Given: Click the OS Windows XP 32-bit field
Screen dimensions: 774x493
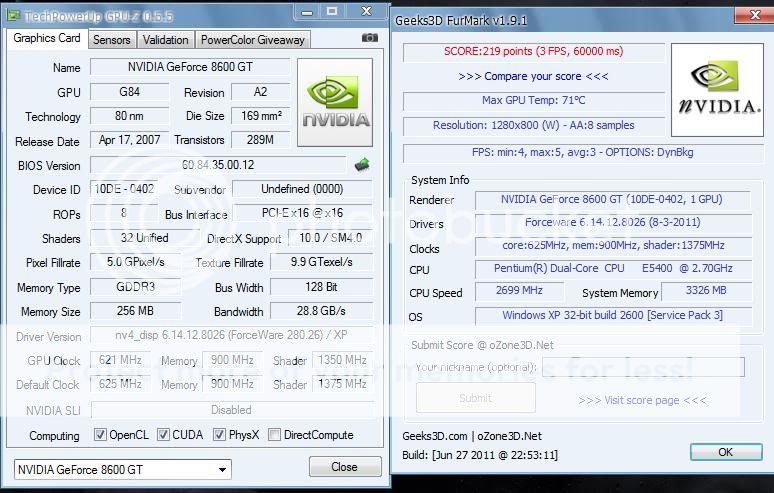Looking at the screenshot, I should coord(613,315).
